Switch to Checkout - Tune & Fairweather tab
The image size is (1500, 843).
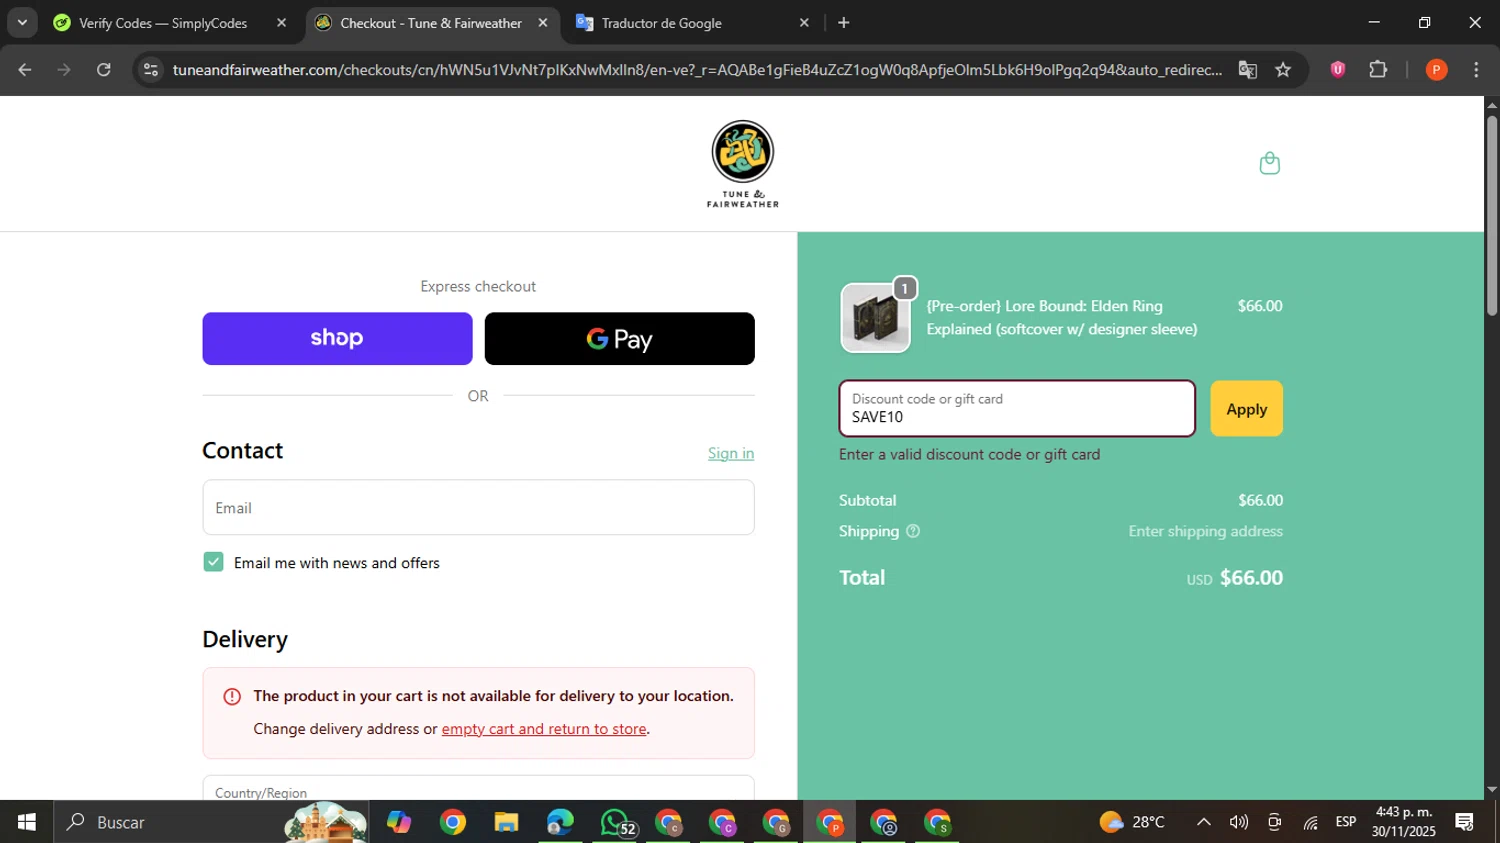(431, 22)
